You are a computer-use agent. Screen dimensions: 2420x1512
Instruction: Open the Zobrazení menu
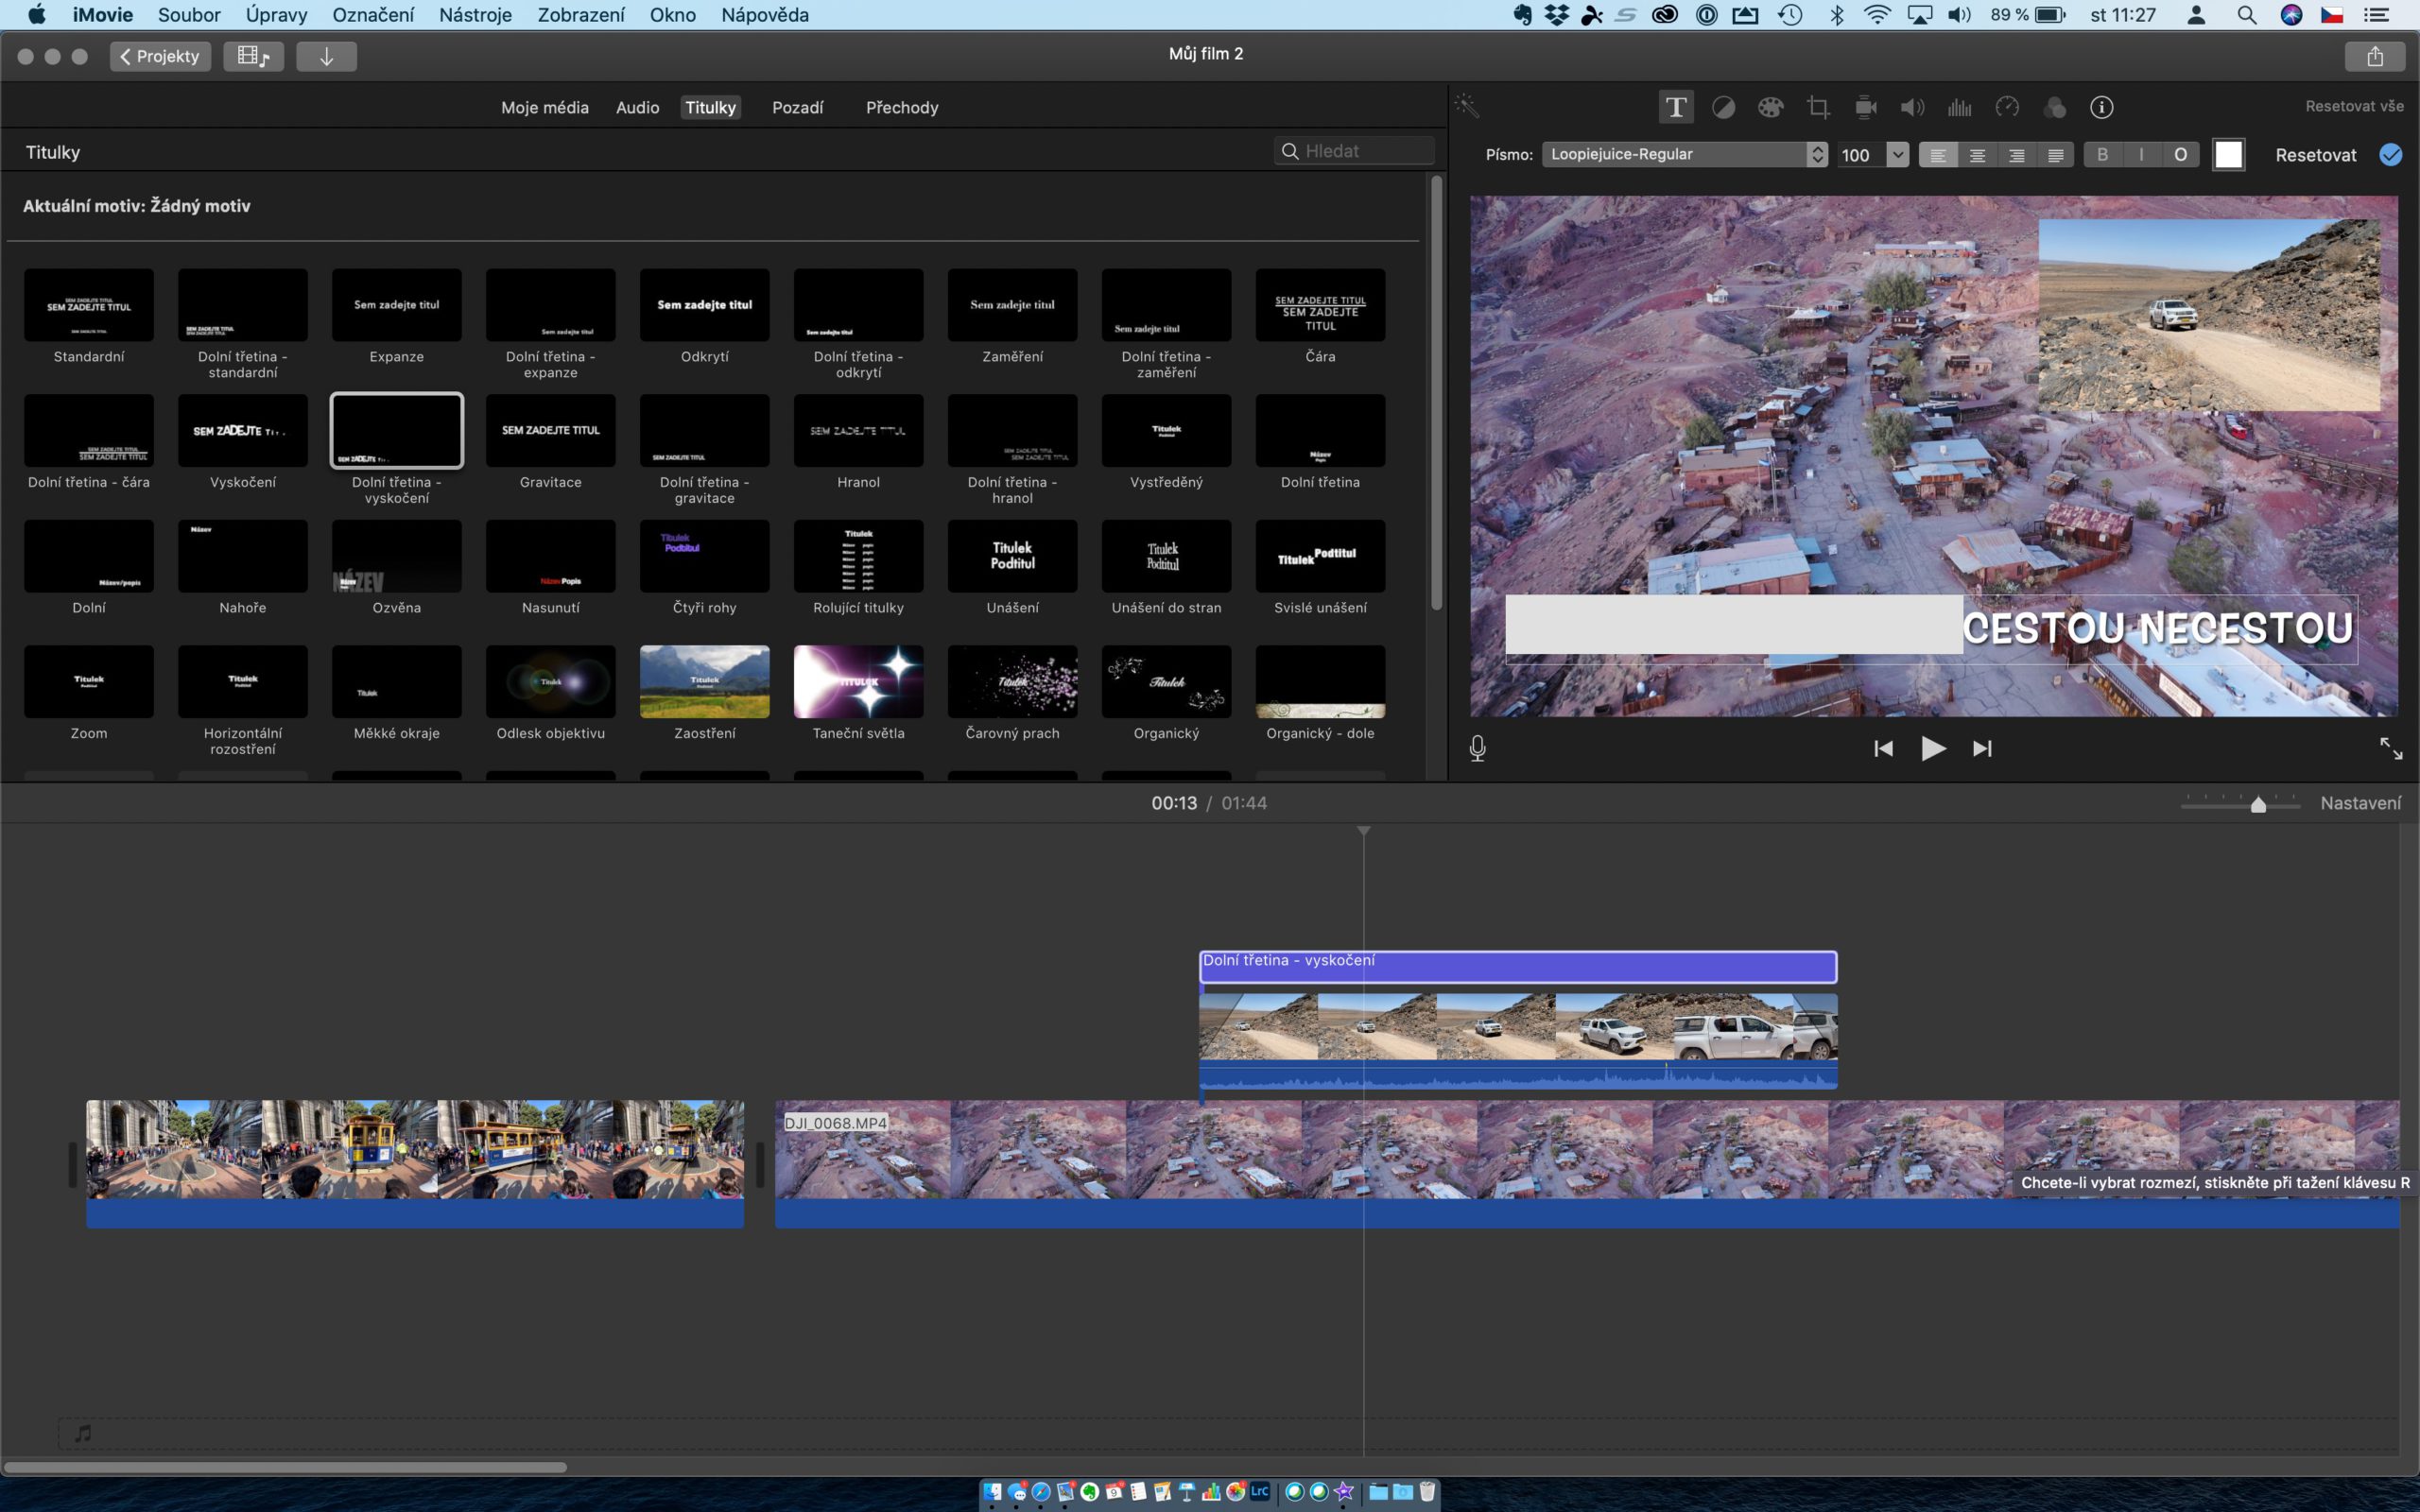[580, 15]
